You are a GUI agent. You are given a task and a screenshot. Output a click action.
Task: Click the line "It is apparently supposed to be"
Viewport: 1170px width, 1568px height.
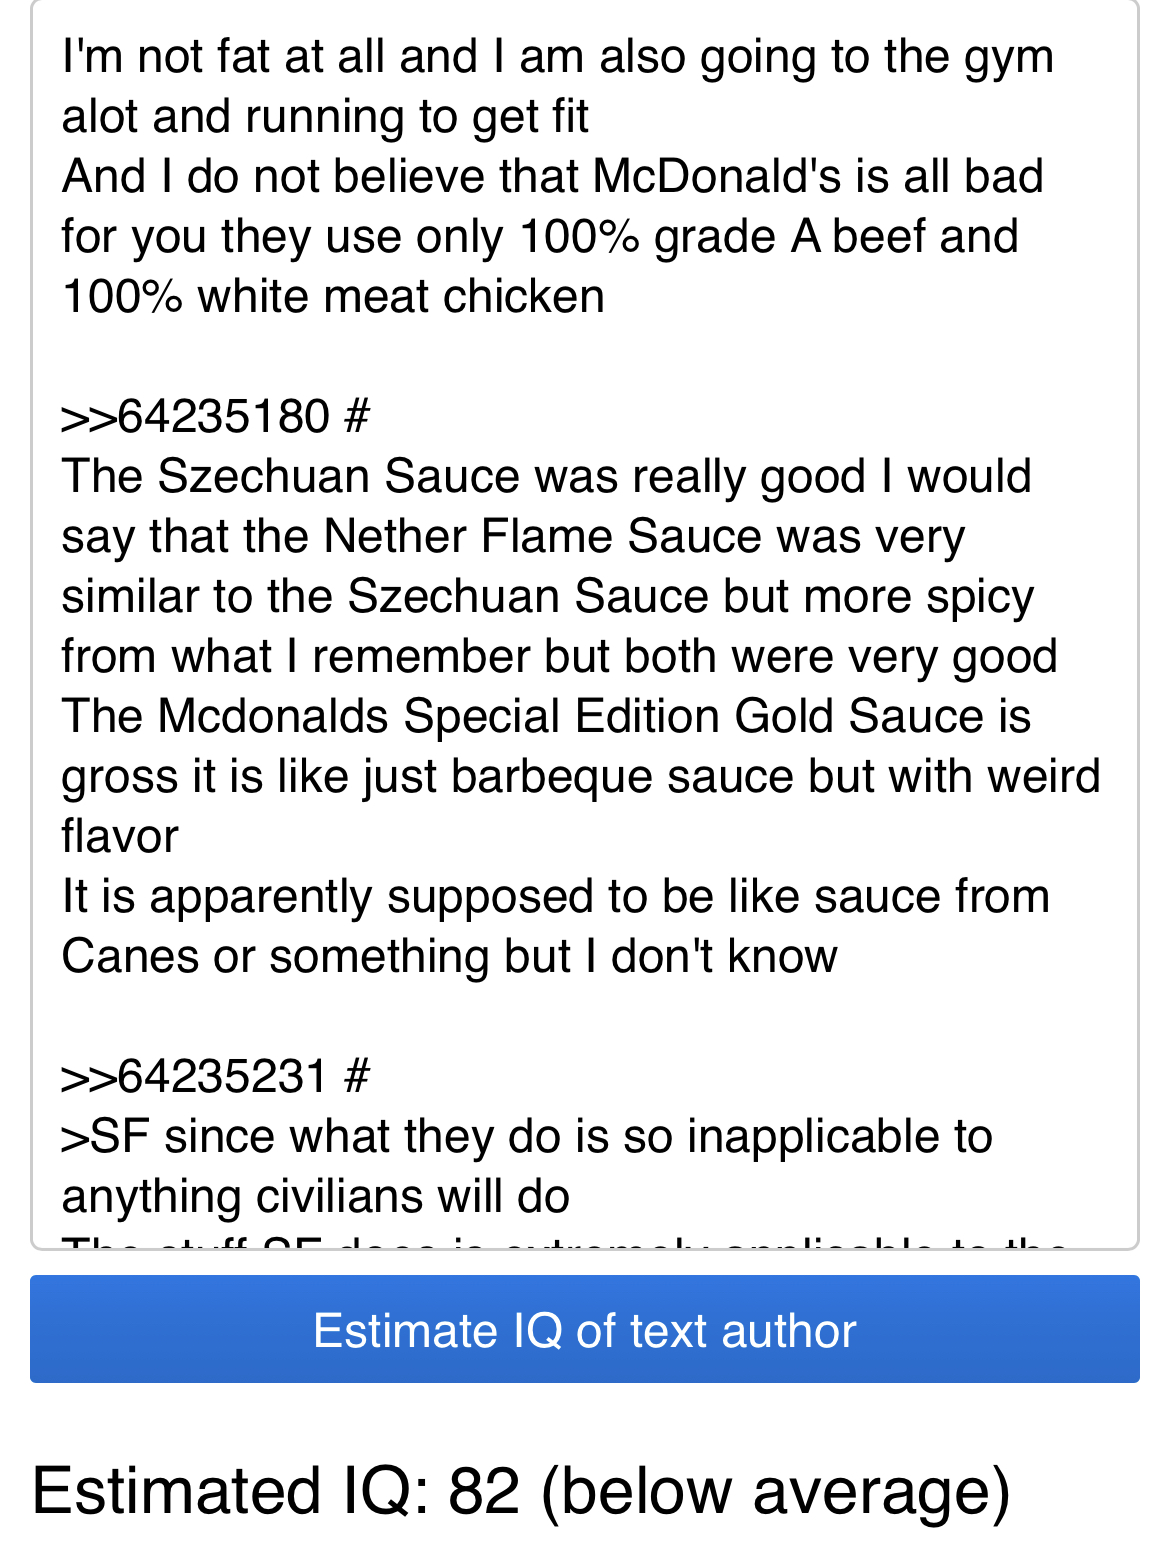[x=556, y=897]
